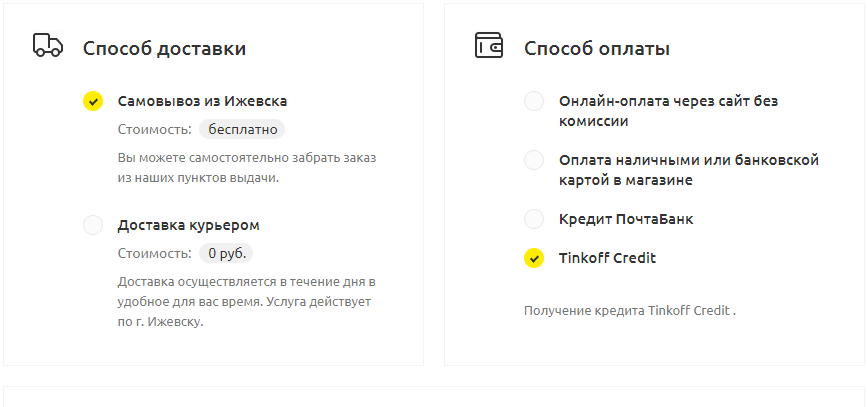867x407 pixels.
Task: Click the pickup points description text
Action: [247, 168]
